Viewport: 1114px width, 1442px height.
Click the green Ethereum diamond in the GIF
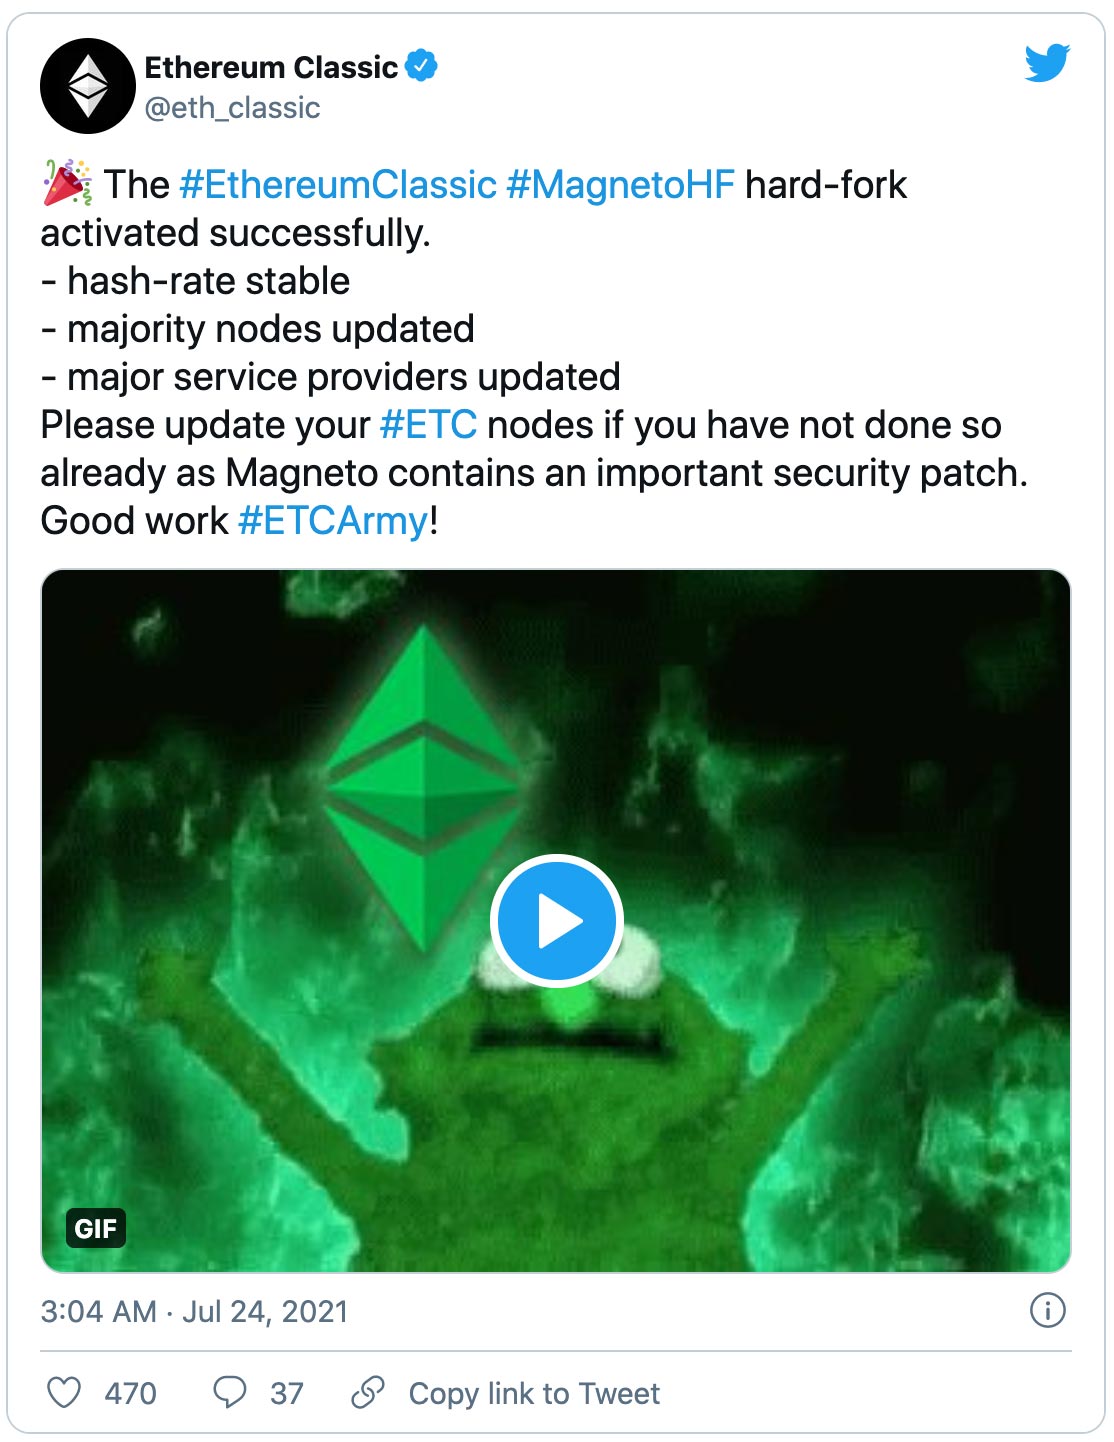click(424, 780)
